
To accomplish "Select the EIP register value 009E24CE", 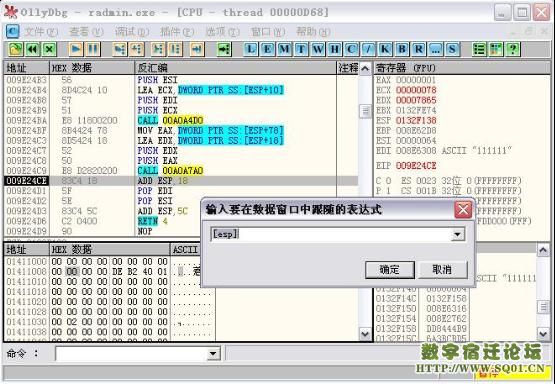I will 416,166.
